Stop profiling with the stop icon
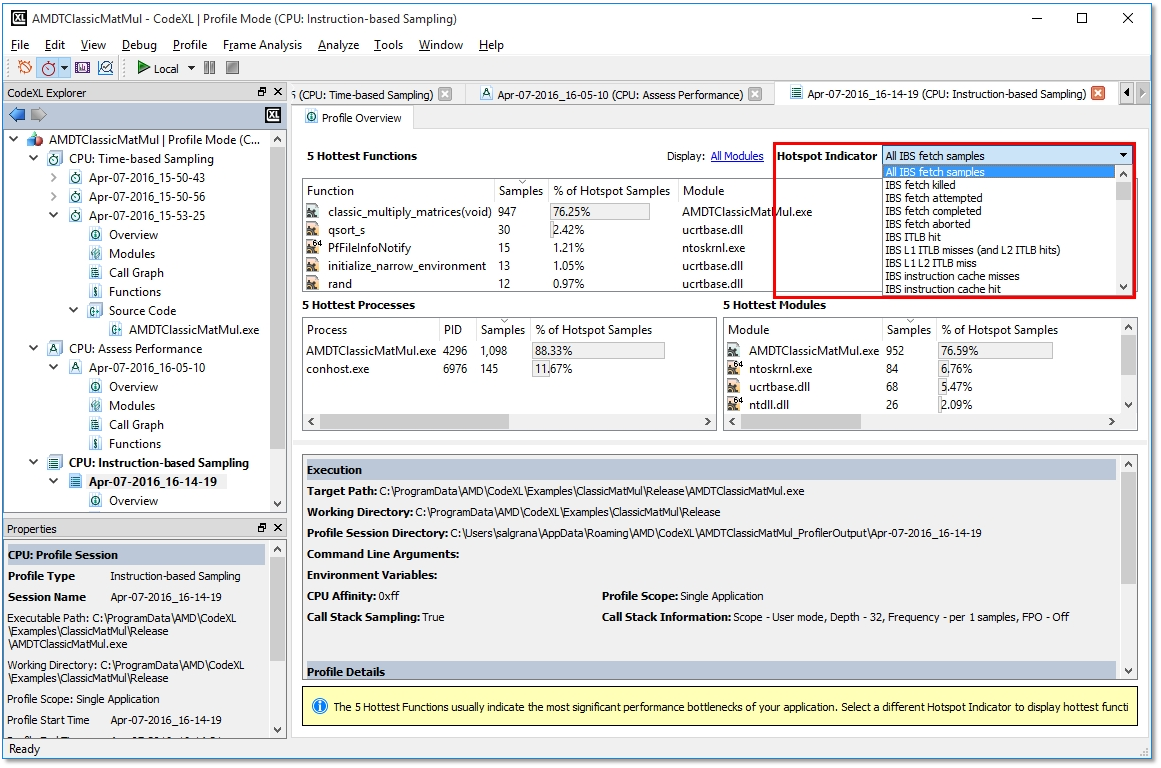This screenshot has height=768, width=1161. tap(232, 68)
